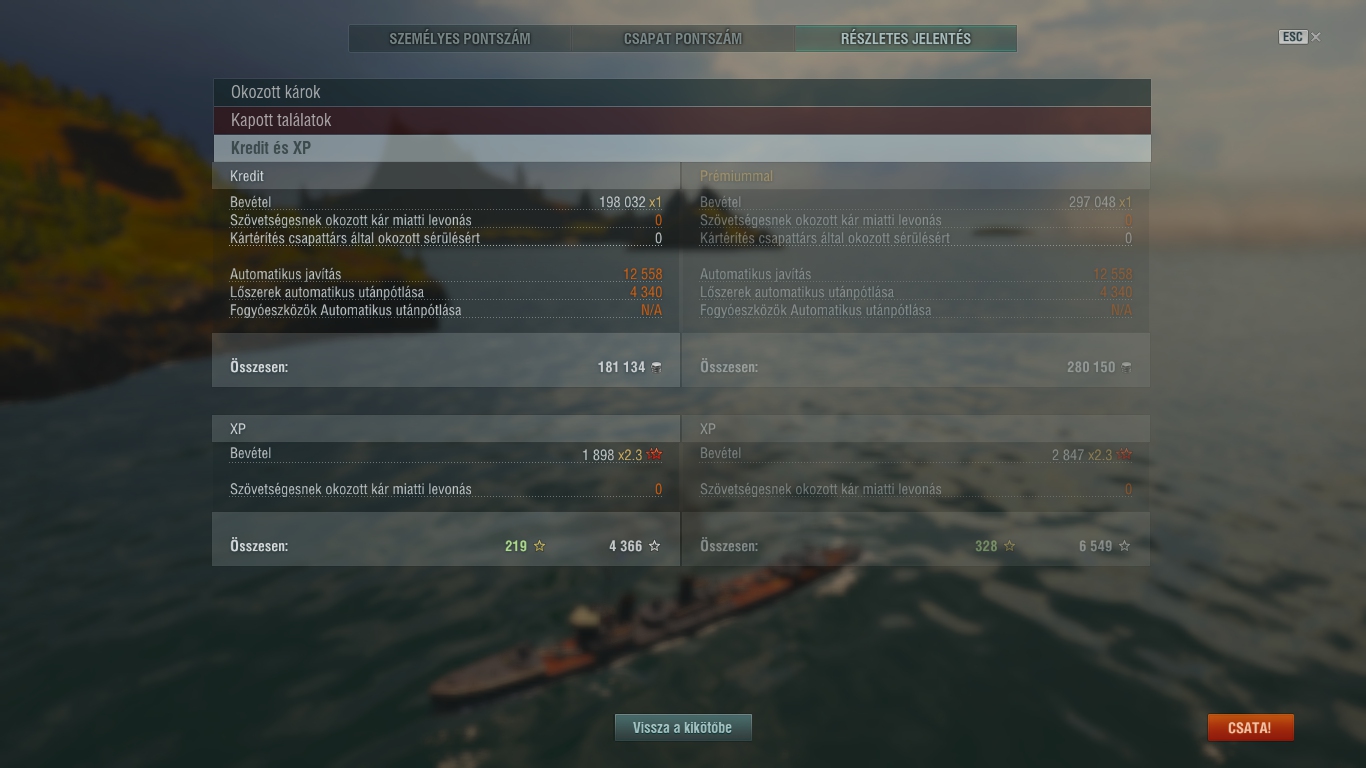Select the Részletes jelentés tab
This screenshot has width=1366, height=768.
tap(906, 39)
